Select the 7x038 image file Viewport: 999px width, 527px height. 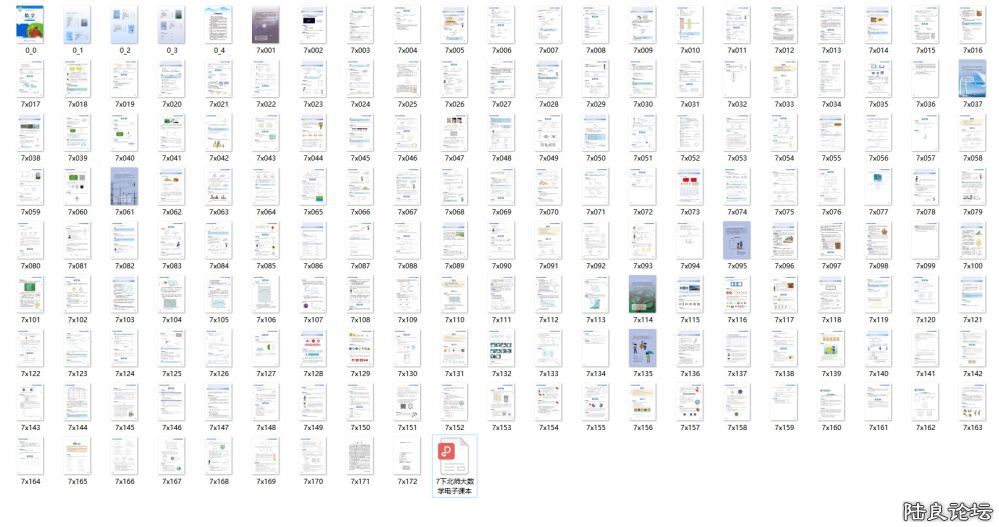pyautogui.click(x=30, y=132)
